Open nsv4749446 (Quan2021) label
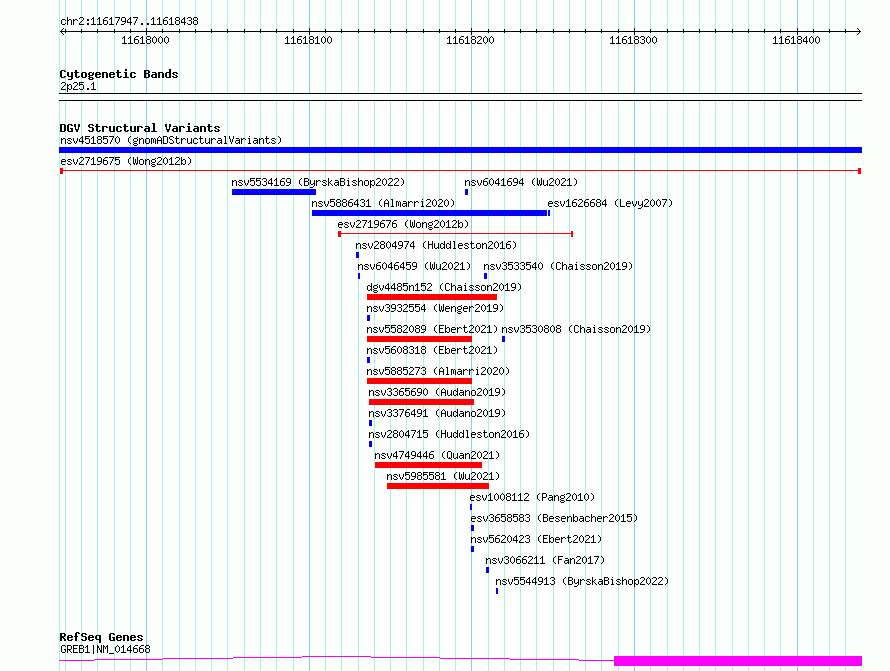The image size is (890, 671). pyautogui.click(x=437, y=455)
